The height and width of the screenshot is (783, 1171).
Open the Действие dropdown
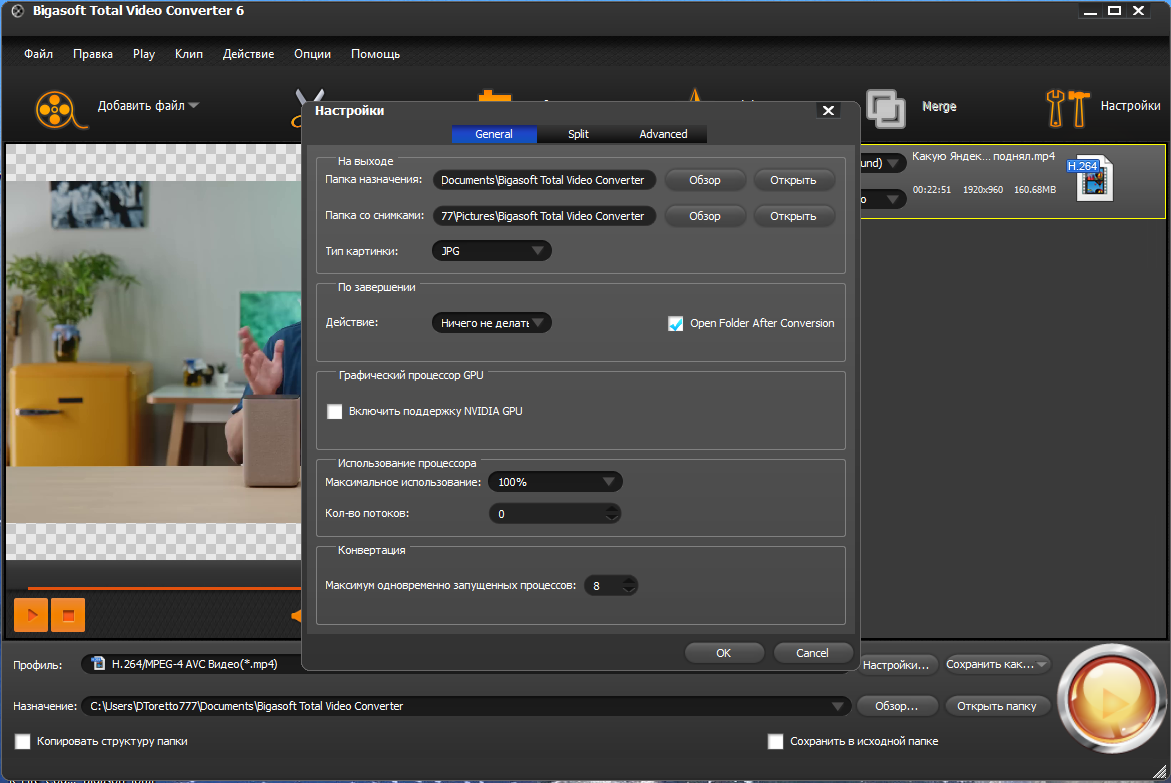pyautogui.click(x=491, y=323)
